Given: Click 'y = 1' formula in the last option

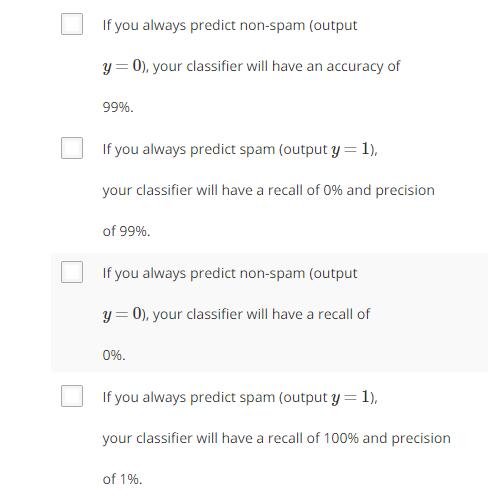Looking at the screenshot, I should [351, 397].
